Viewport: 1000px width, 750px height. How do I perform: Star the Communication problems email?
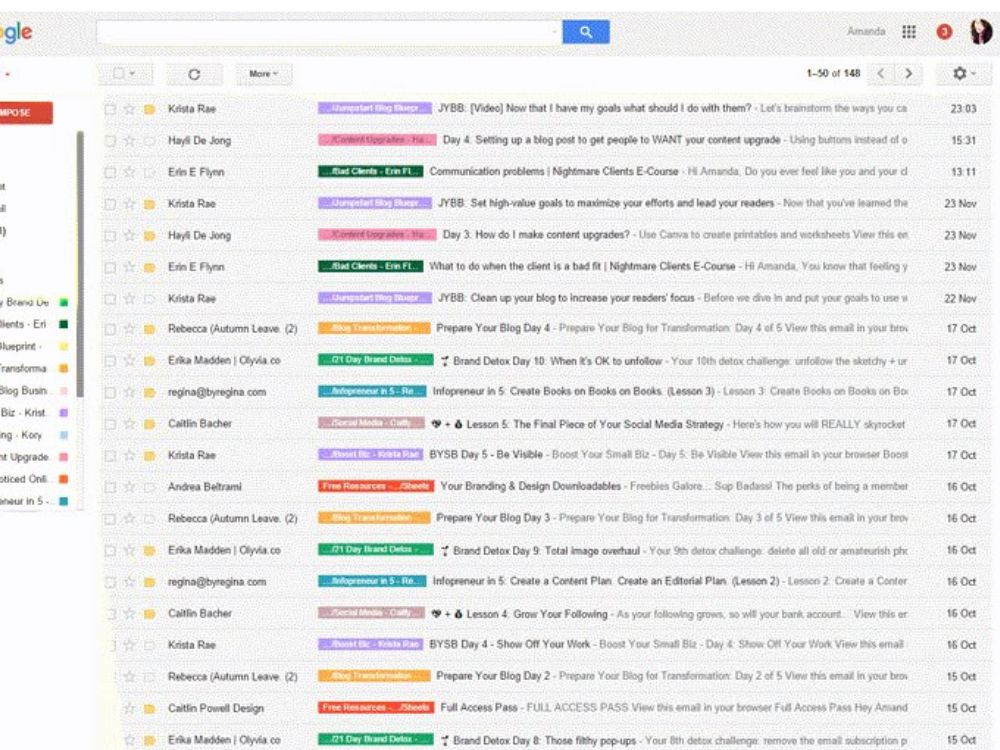(x=129, y=172)
